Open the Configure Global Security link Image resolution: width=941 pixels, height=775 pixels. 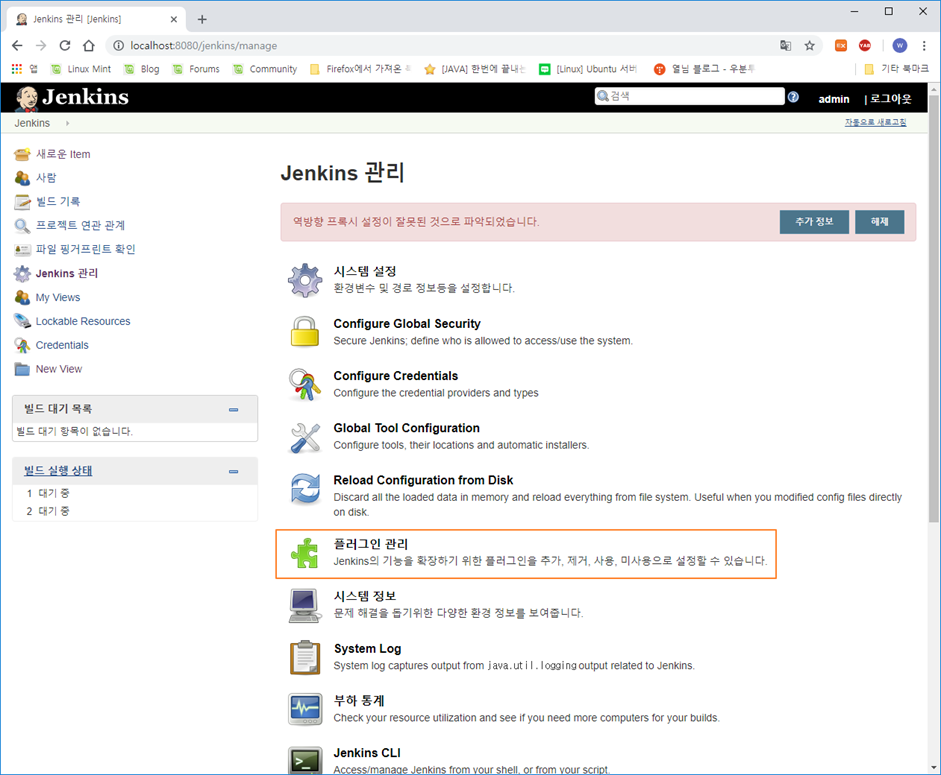tap(407, 324)
